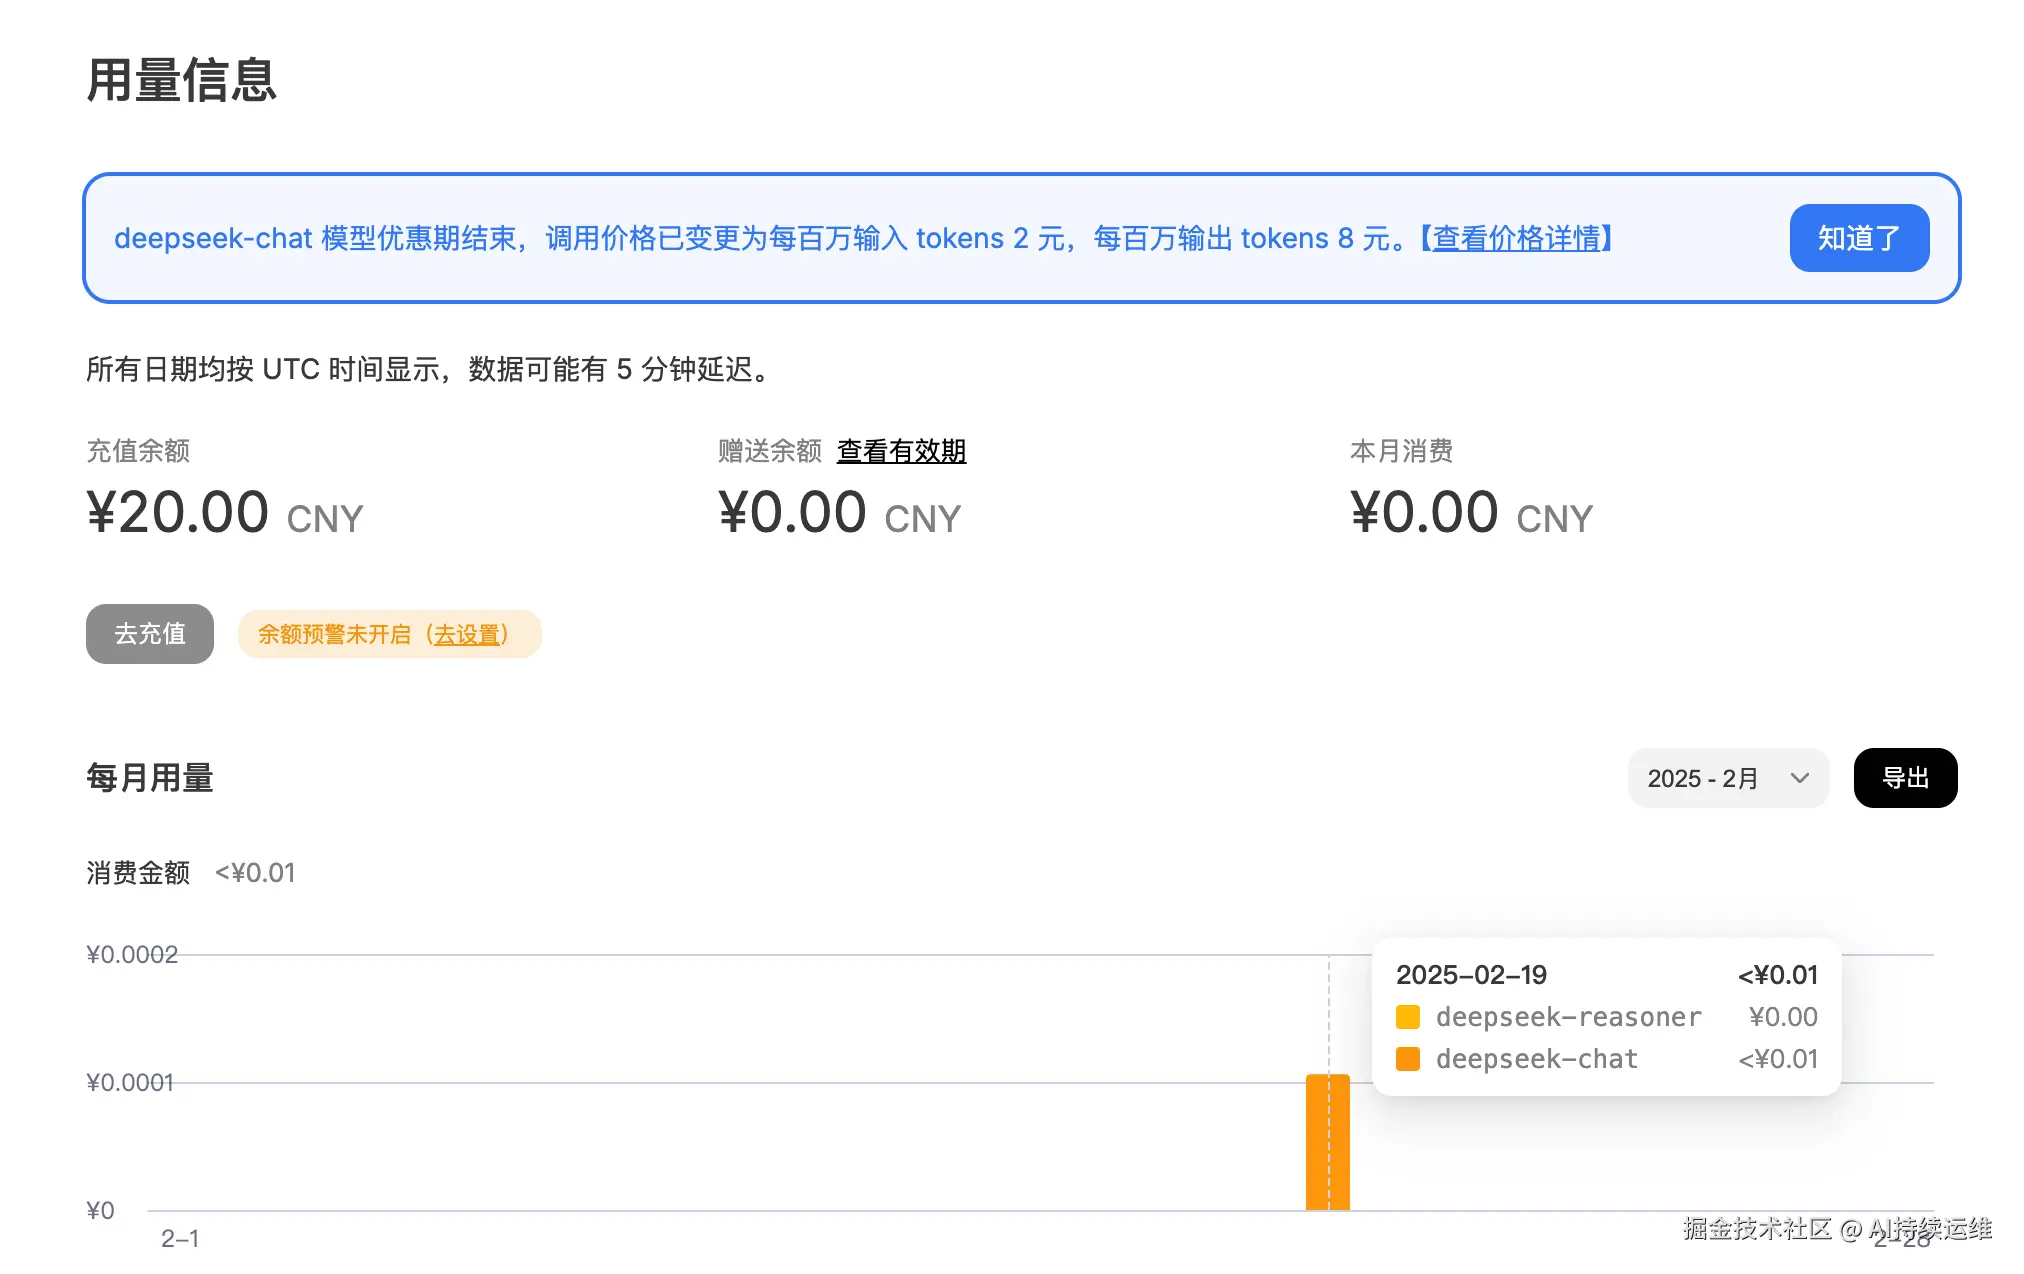Click the 充值余额 ¥20.00 amount
2024x1274 pixels.
(178, 513)
